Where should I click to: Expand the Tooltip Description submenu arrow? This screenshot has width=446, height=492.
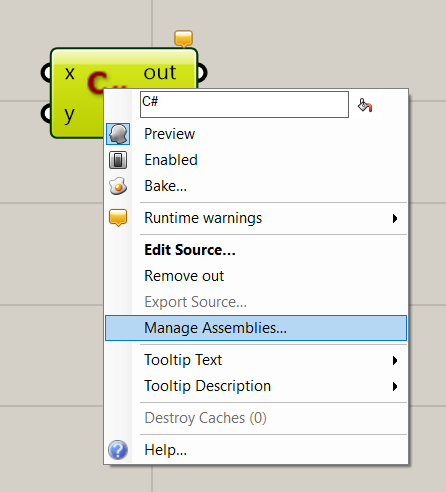(395, 386)
